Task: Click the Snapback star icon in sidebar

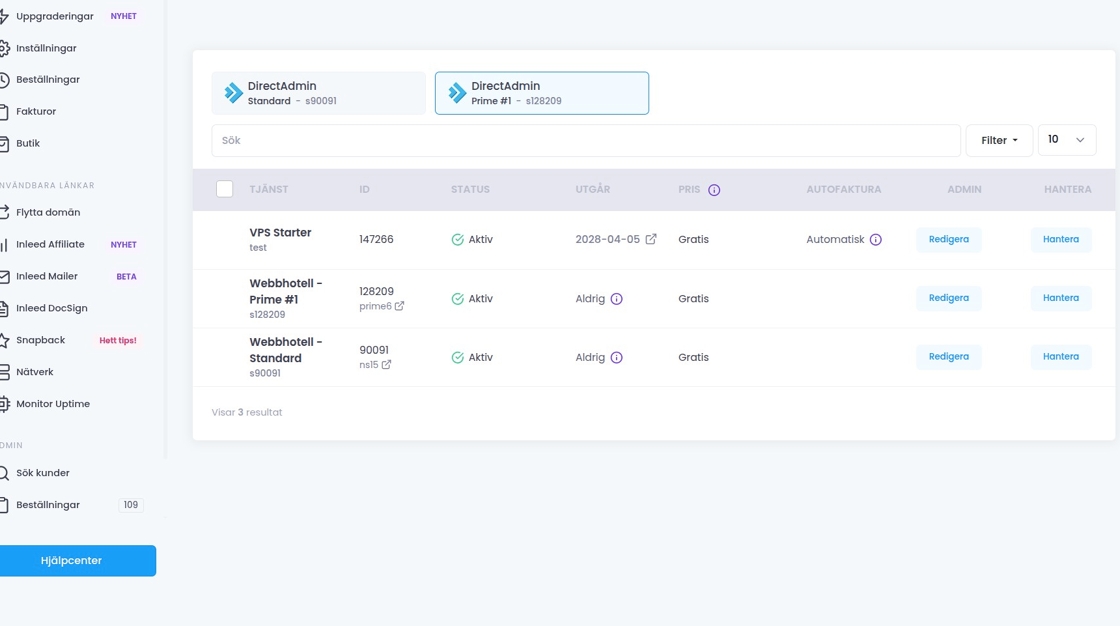Action: pos(4,340)
